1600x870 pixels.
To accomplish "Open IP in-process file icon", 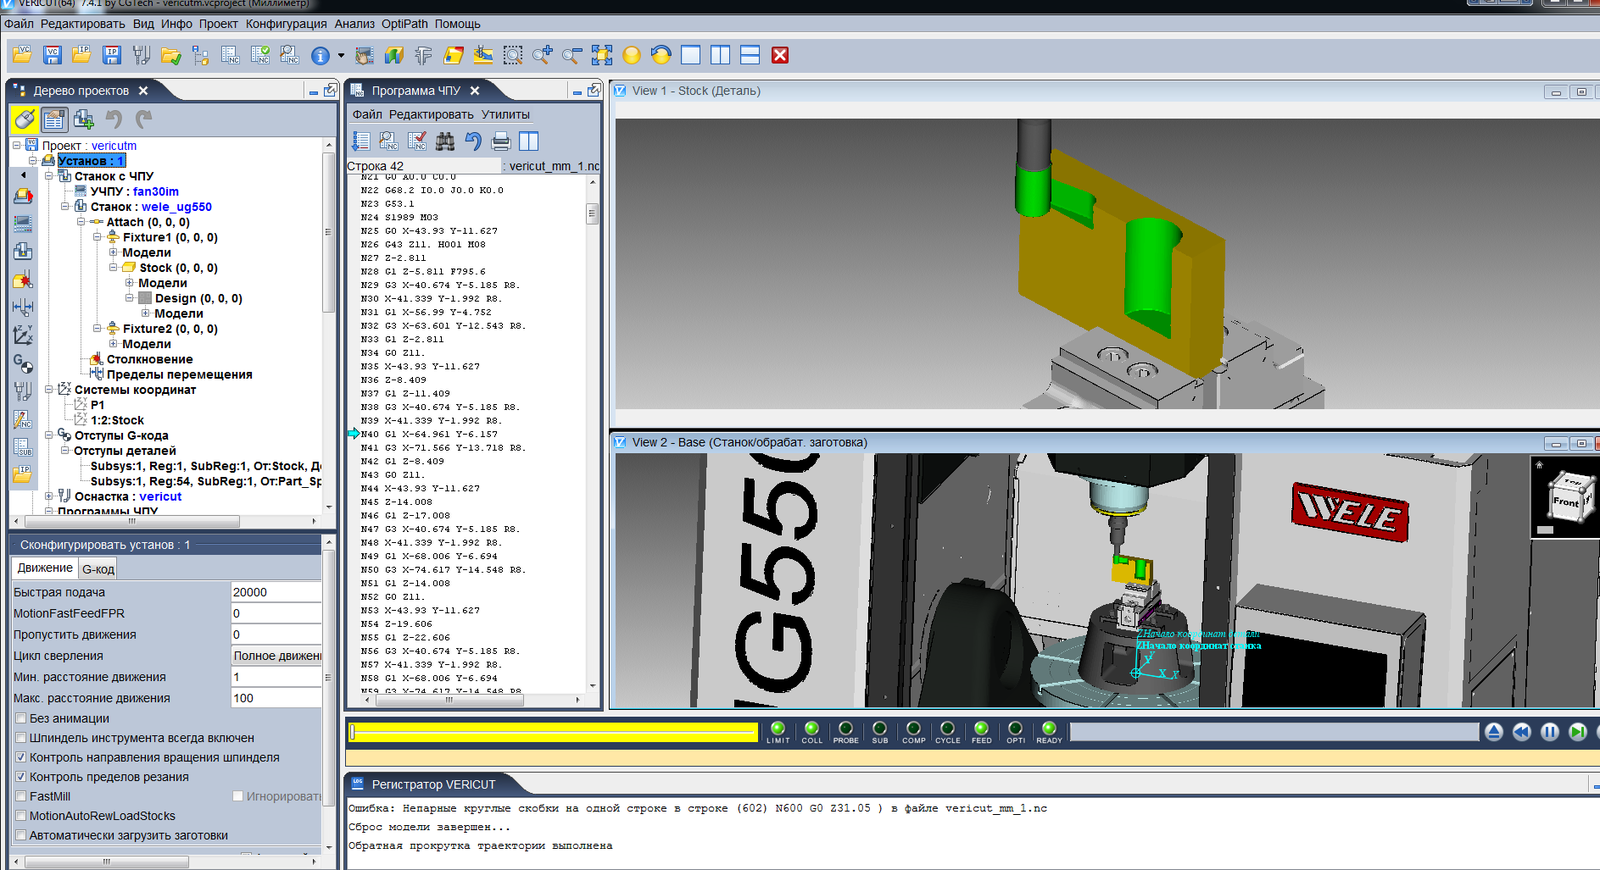I will pyautogui.click(x=82, y=55).
